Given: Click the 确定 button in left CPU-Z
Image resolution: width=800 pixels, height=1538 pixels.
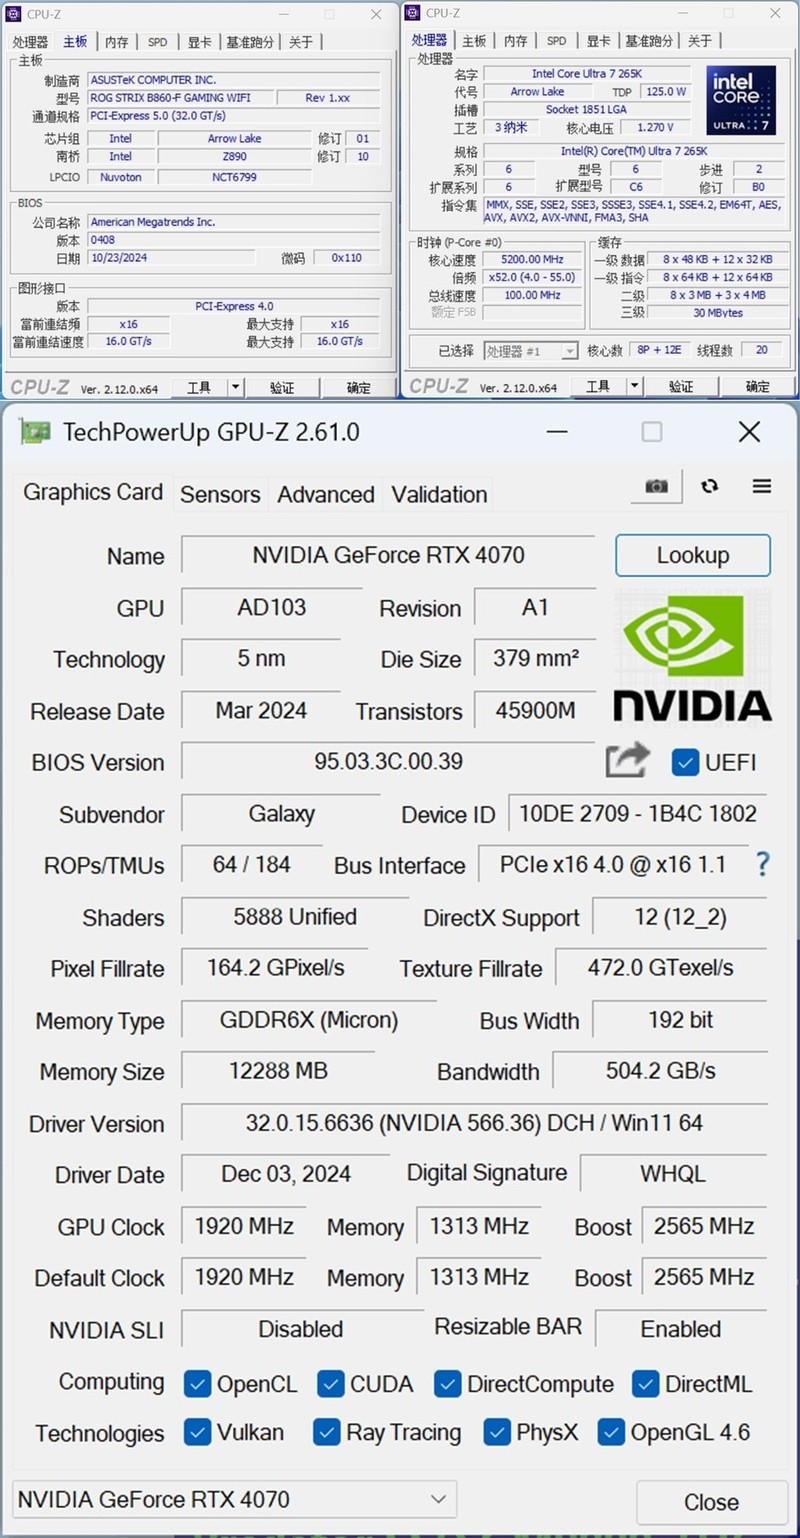Looking at the screenshot, I should [x=359, y=386].
